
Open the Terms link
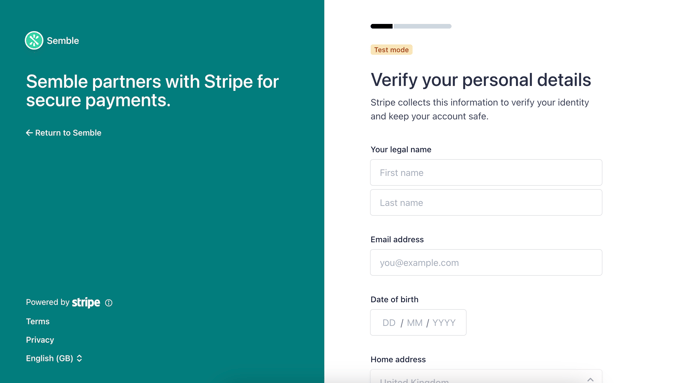click(38, 322)
